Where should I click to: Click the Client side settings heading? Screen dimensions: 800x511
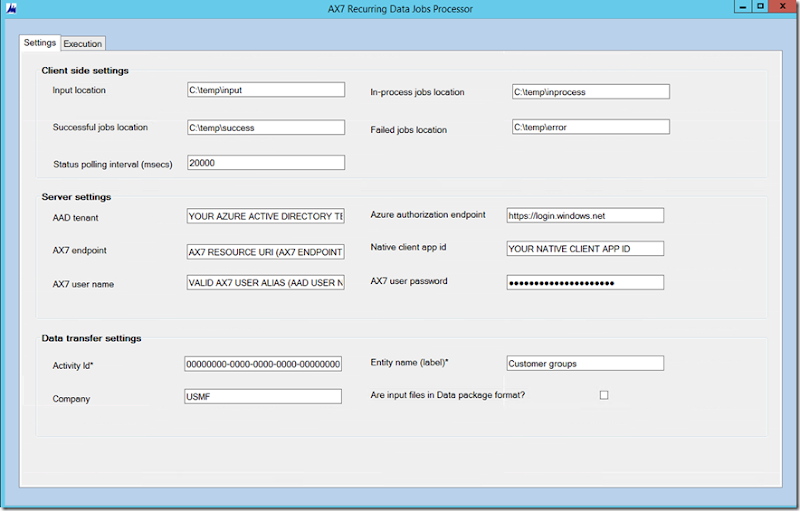click(x=85, y=70)
